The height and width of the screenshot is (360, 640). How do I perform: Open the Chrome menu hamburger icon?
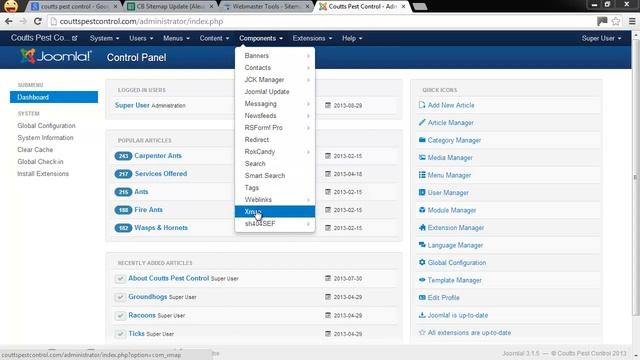coord(632,21)
